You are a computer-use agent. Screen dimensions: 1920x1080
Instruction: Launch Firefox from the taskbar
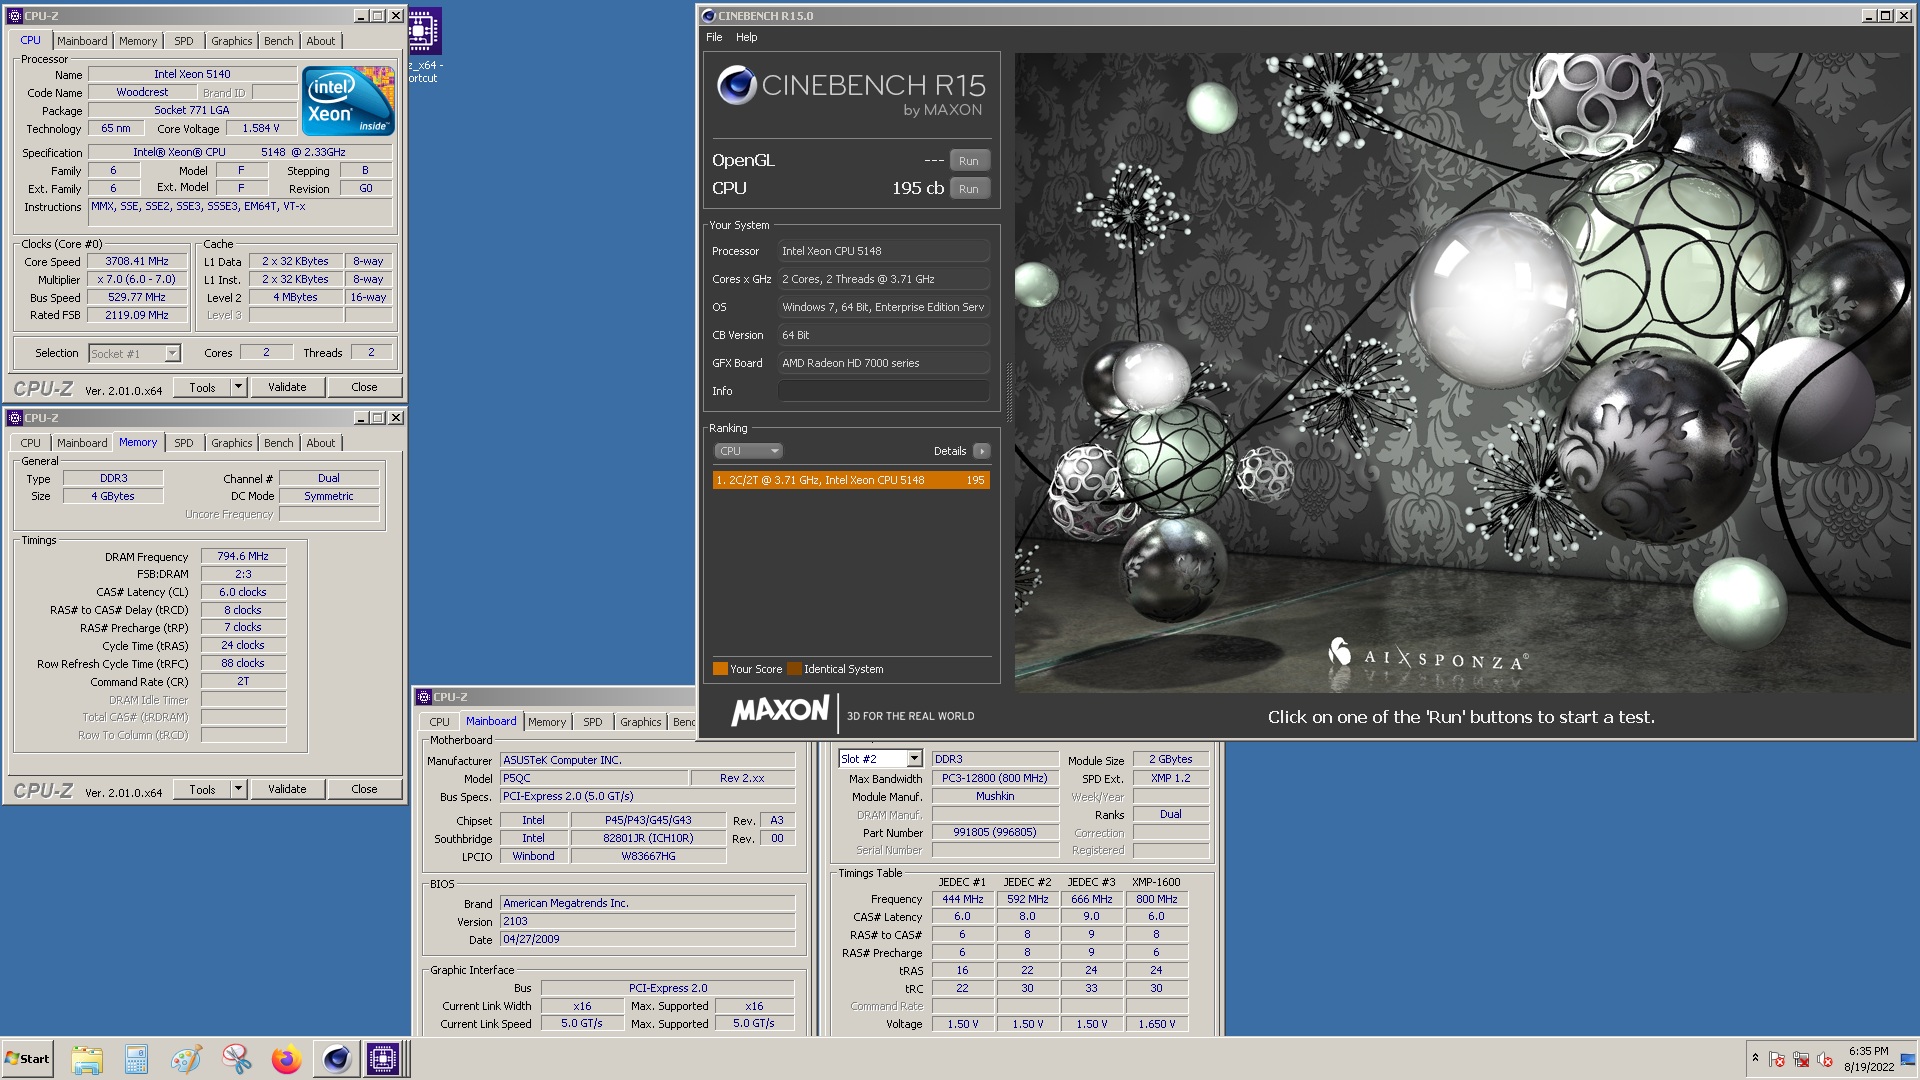point(286,1059)
